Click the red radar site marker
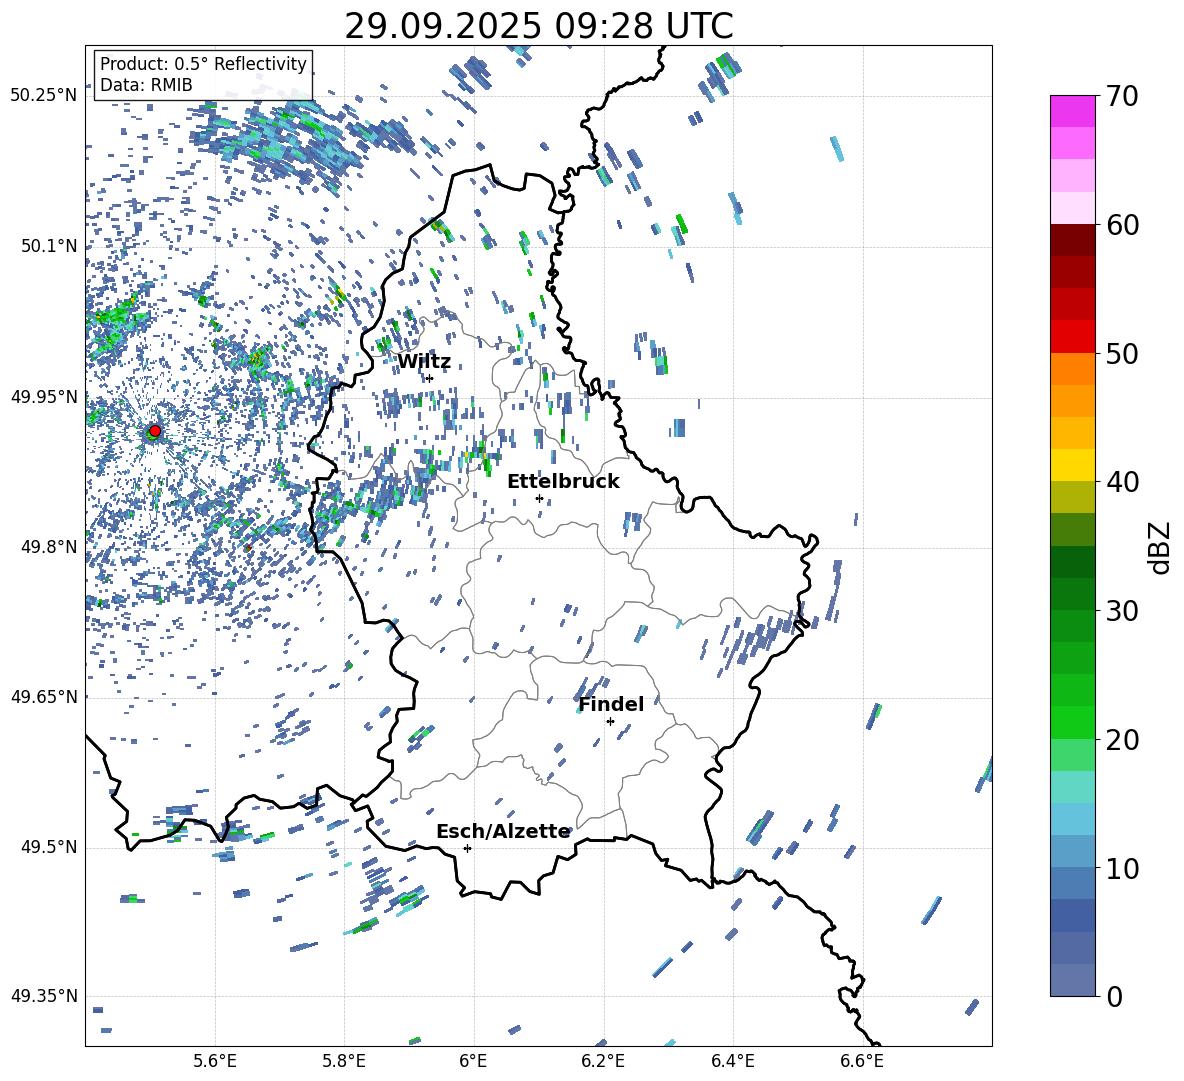The image size is (1184, 1081). pyautogui.click(x=154, y=431)
